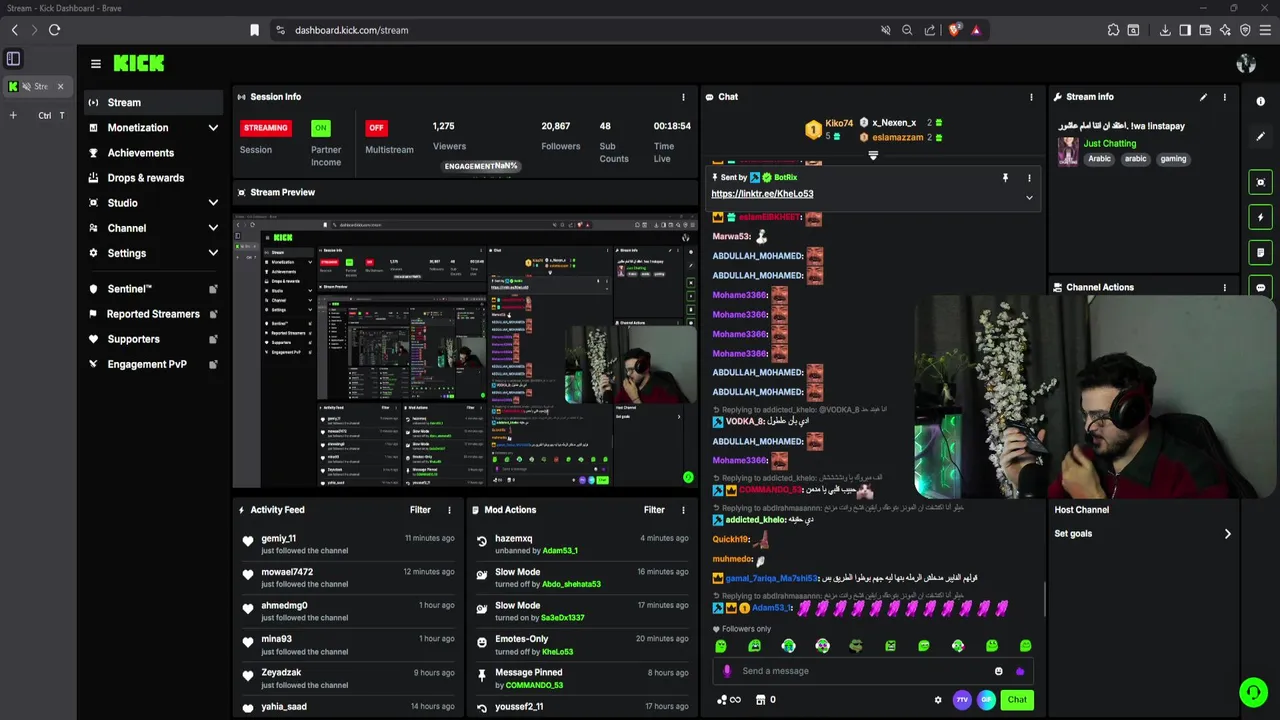Click the Slow Mode turned off entry
This screenshot has height=720, width=1280.
click(x=584, y=578)
